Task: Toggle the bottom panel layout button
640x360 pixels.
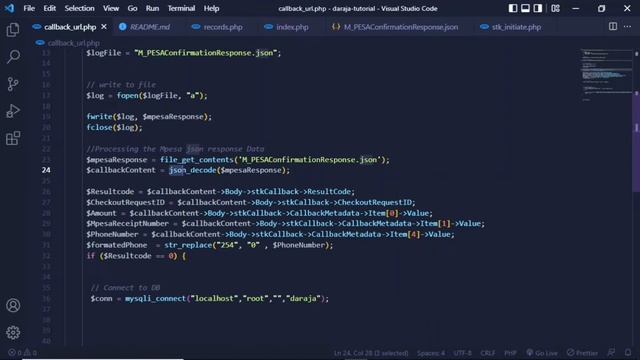Action: point(525,8)
